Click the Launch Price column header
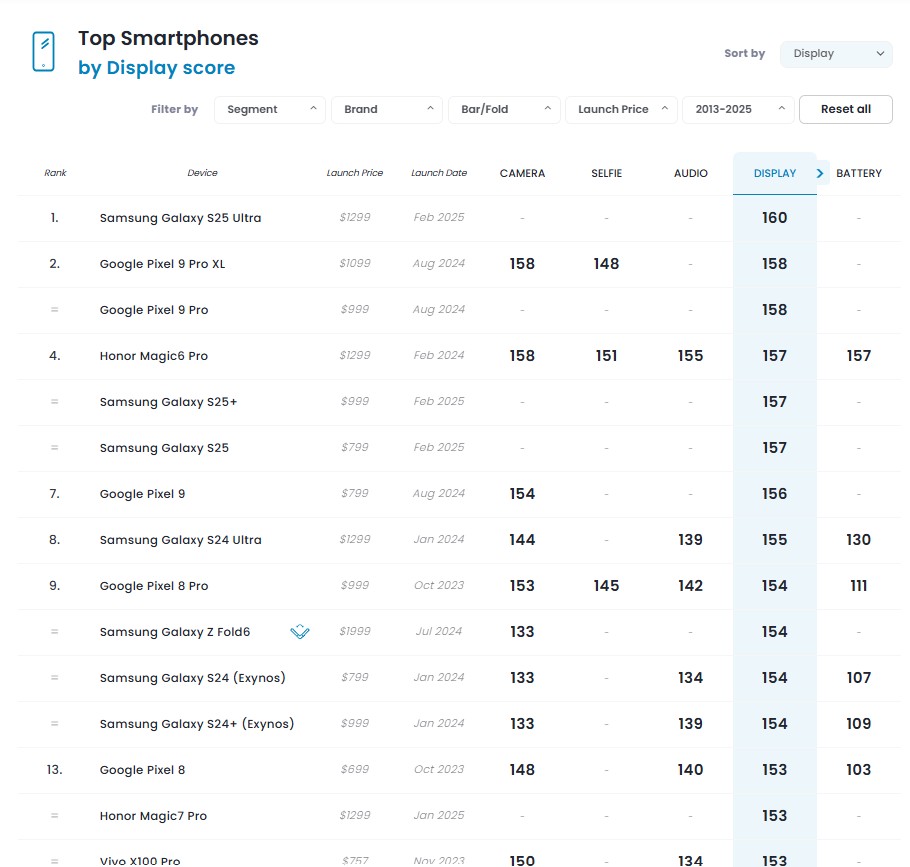 pyautogui.click(x=355, y=173)
